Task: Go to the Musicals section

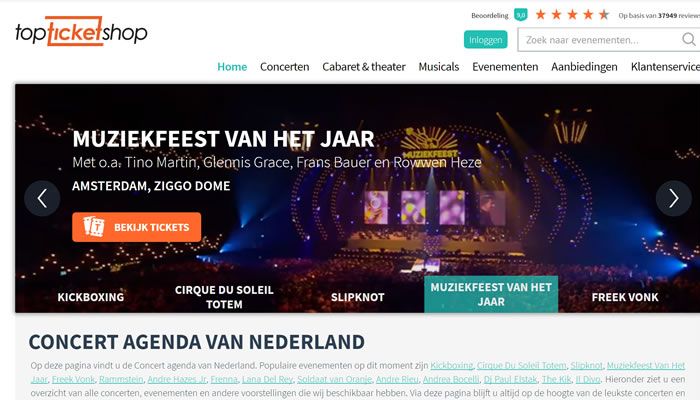Action: pyautogui.click(x=438, y=67)
